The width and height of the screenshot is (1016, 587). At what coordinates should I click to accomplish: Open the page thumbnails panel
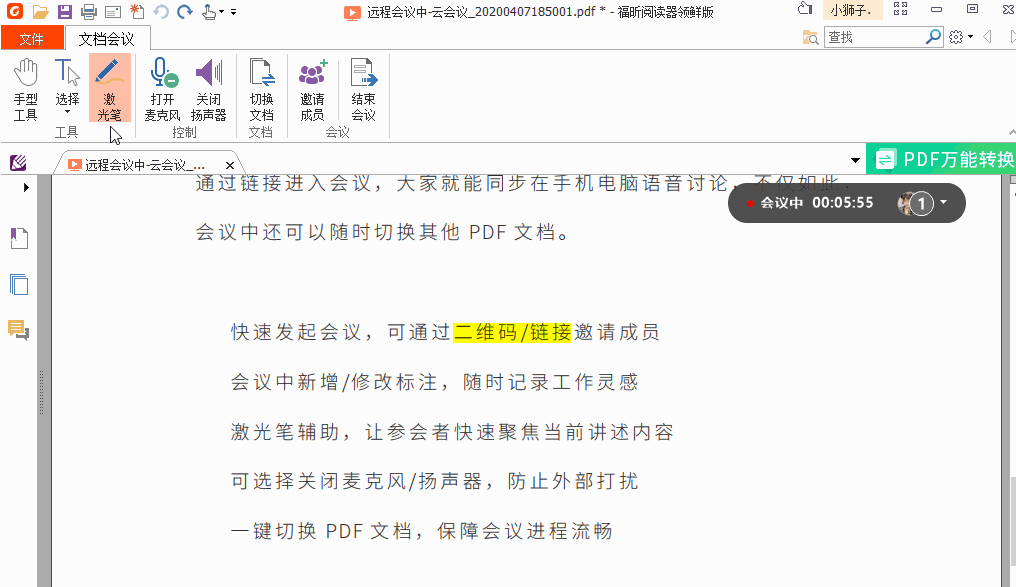(x=17, y=285)
